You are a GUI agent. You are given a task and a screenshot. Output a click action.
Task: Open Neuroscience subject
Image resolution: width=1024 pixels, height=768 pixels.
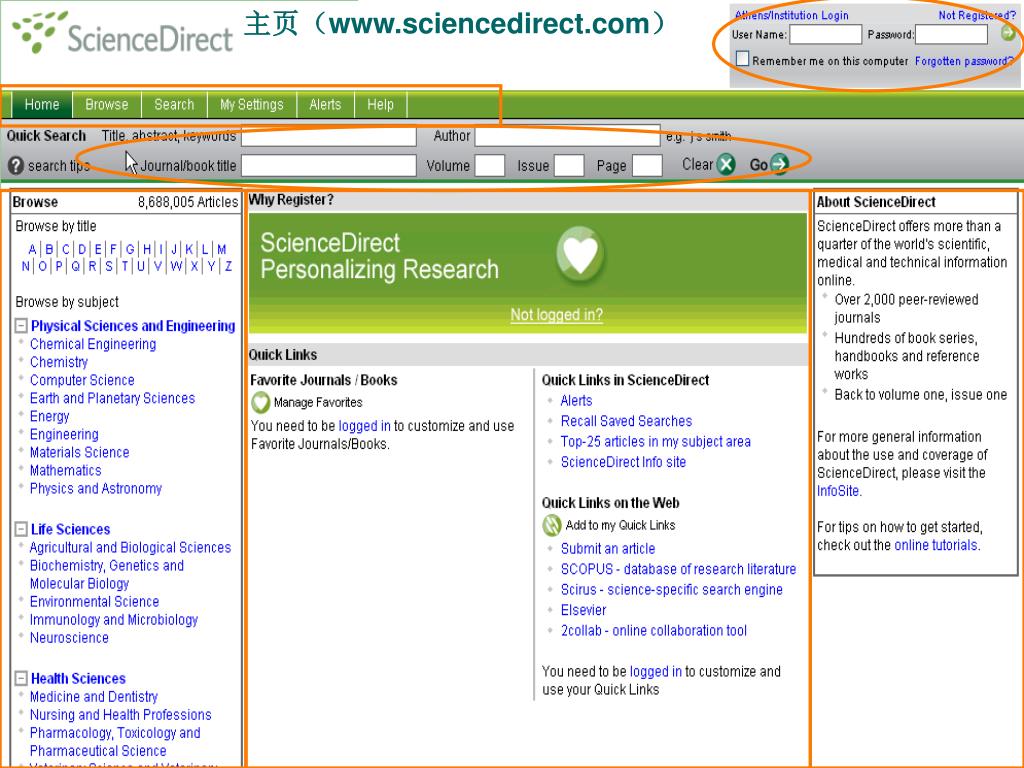[x=69, y=637]
